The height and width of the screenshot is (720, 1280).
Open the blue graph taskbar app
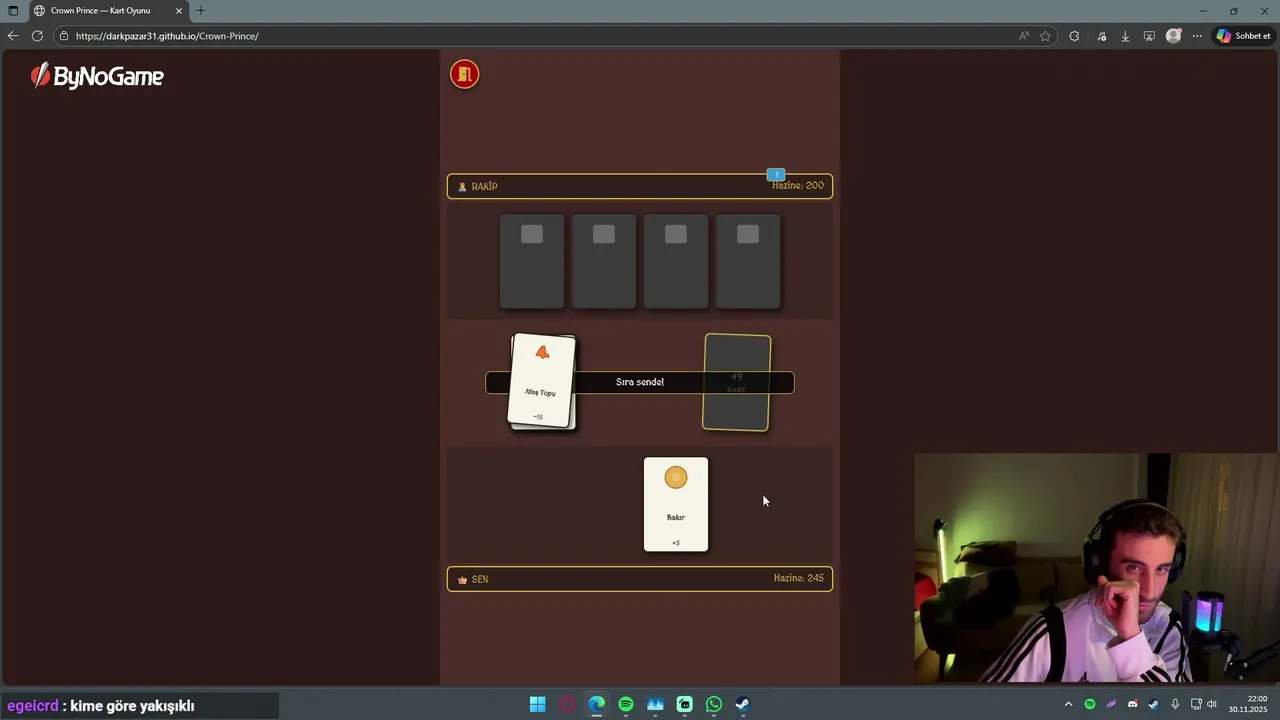coord(656,704)
